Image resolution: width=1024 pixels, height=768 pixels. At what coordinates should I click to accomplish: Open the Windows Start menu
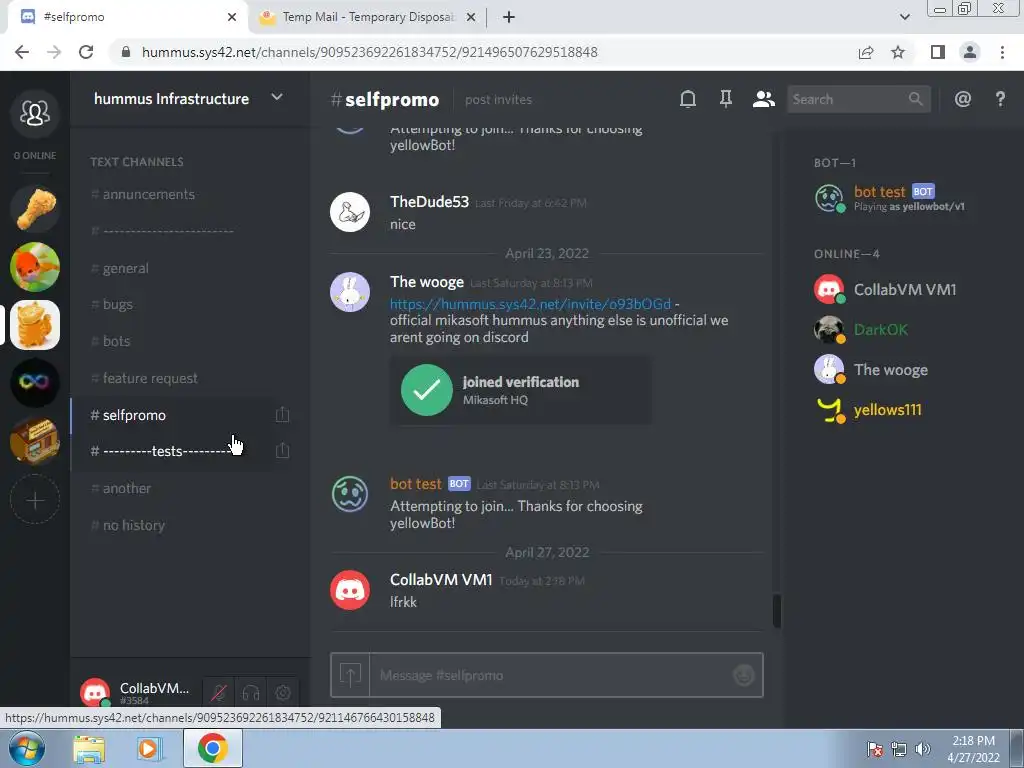point(27,748)
